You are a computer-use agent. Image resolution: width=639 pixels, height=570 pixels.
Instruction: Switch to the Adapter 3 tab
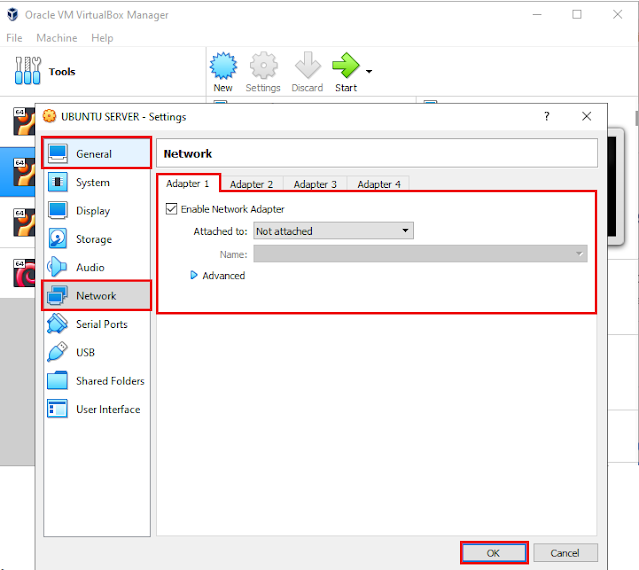[315, 184]
